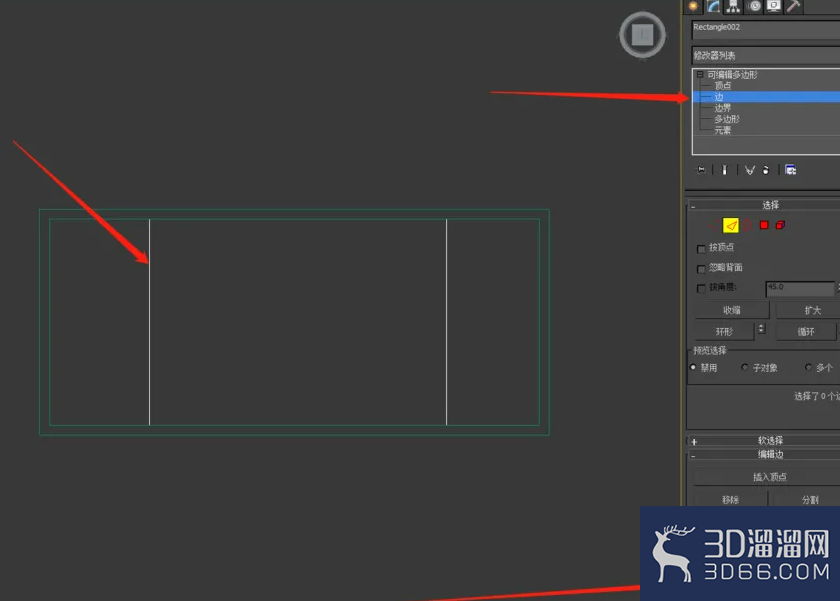This screenshot has height=601, width=840.
Task: Open the Utilities hammer panel tab
Action: click(793, 6)
